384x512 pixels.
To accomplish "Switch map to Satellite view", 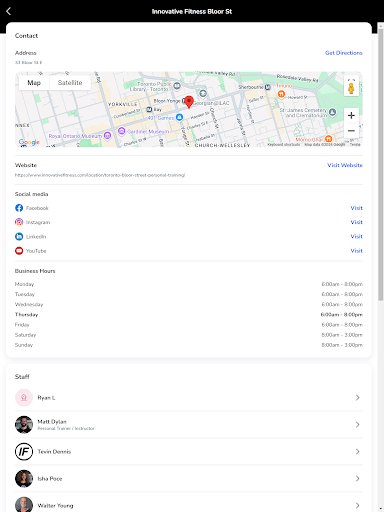I will click(70, 83).
